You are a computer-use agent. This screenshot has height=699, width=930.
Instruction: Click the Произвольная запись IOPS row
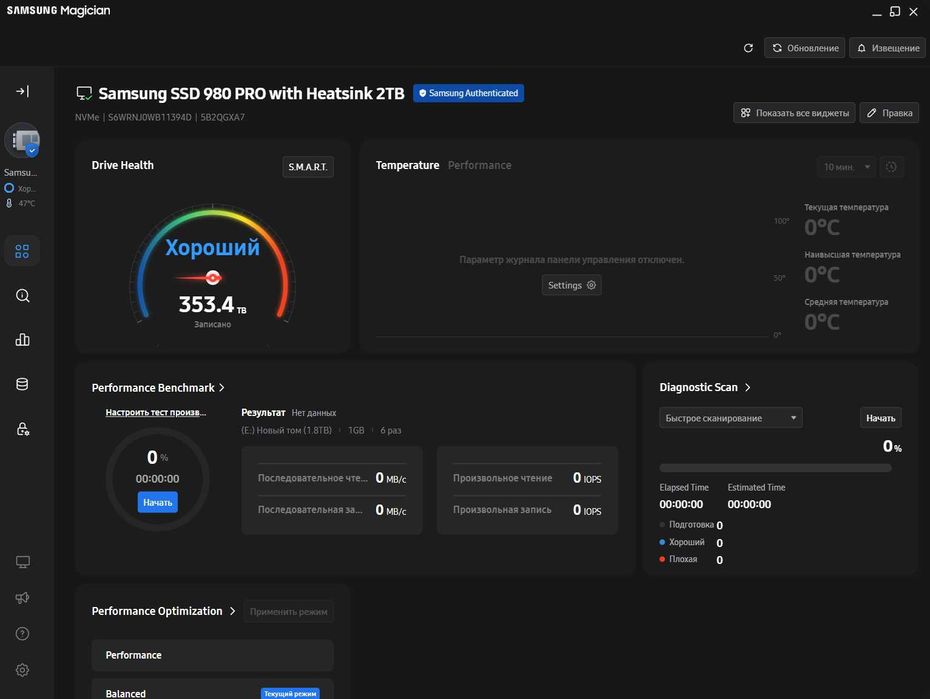point(527,510)
